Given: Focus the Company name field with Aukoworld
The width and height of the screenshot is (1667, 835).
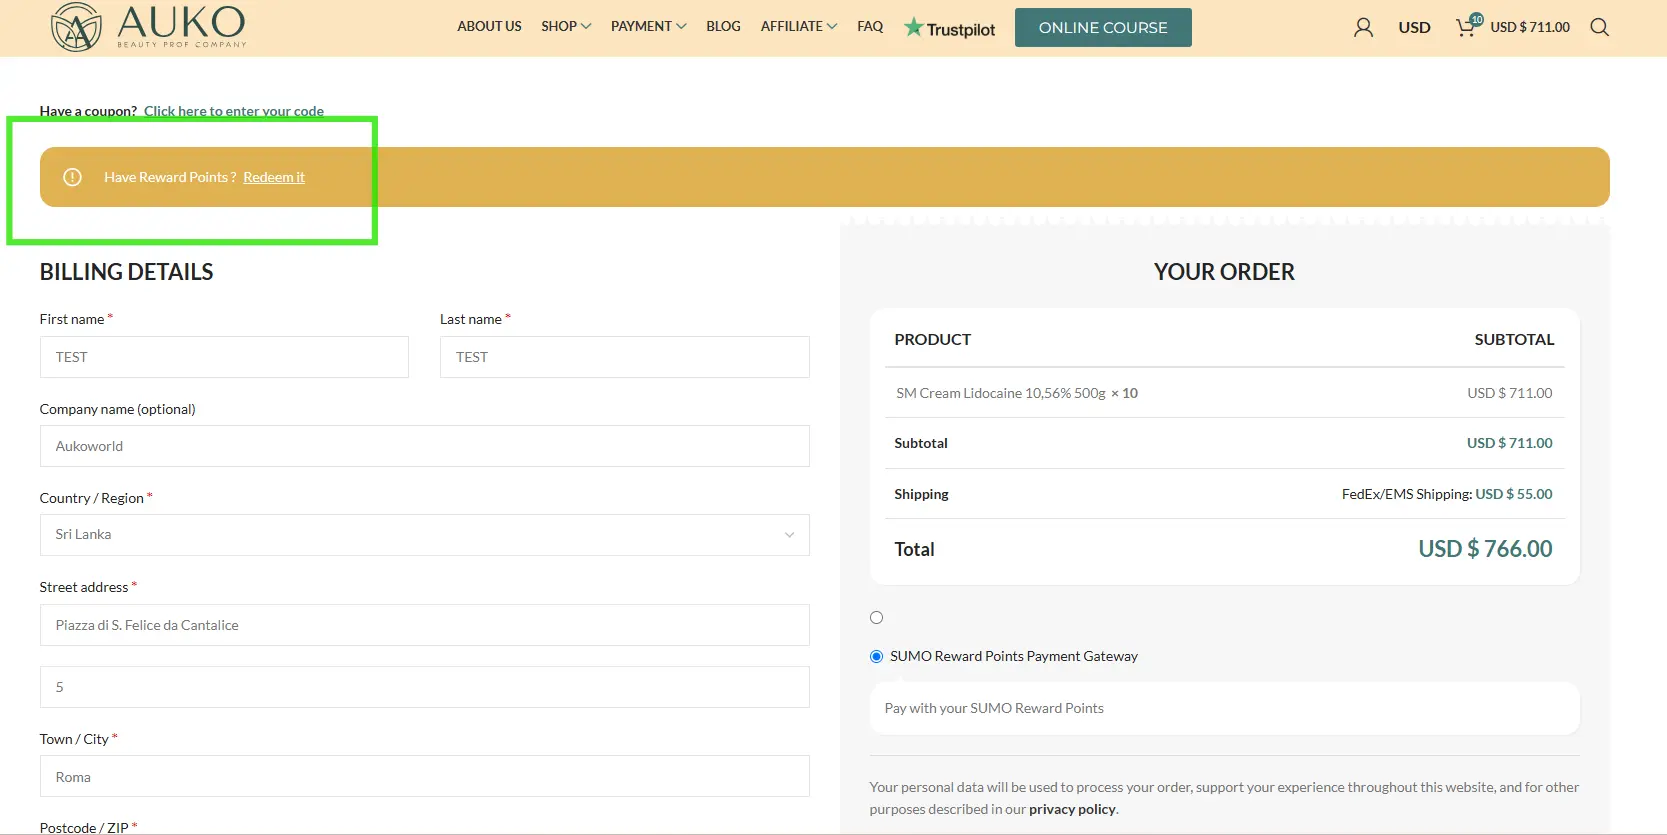Looking at the screenshot, I should 424,446.
